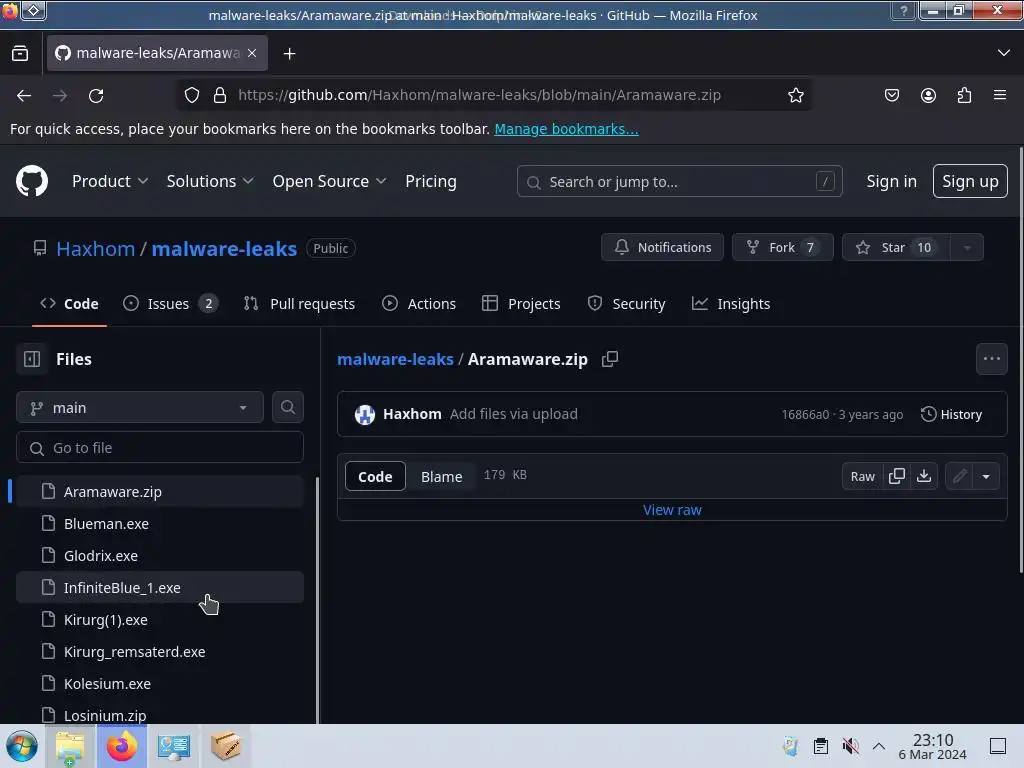Image resolution: width=1024 pixels, height=768 pixels.
Task: Open the commit History link
Action: point(951,414)
